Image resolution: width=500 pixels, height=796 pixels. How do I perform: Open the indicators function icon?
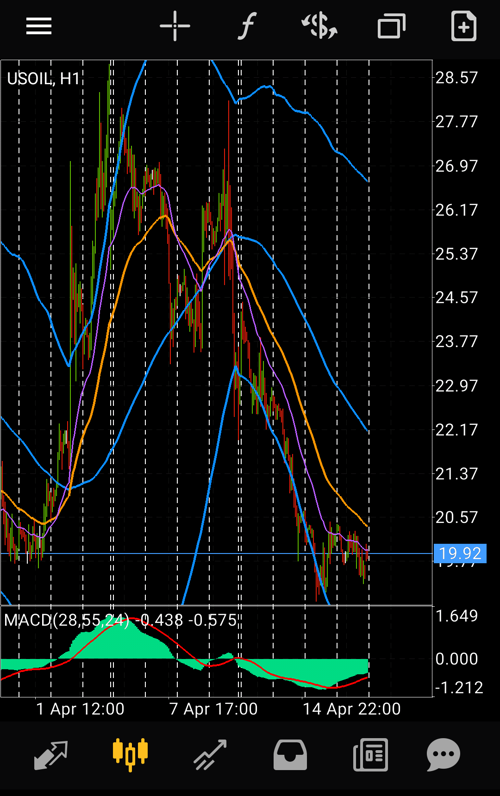247,26
